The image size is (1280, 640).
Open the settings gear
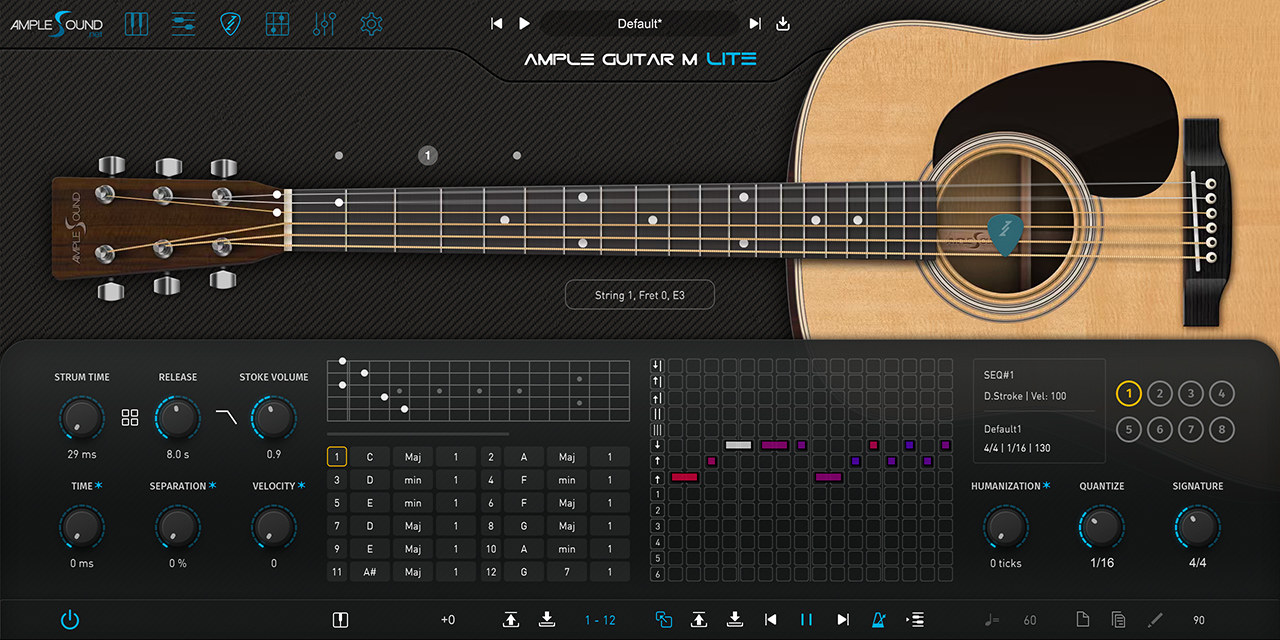(371, 23)
